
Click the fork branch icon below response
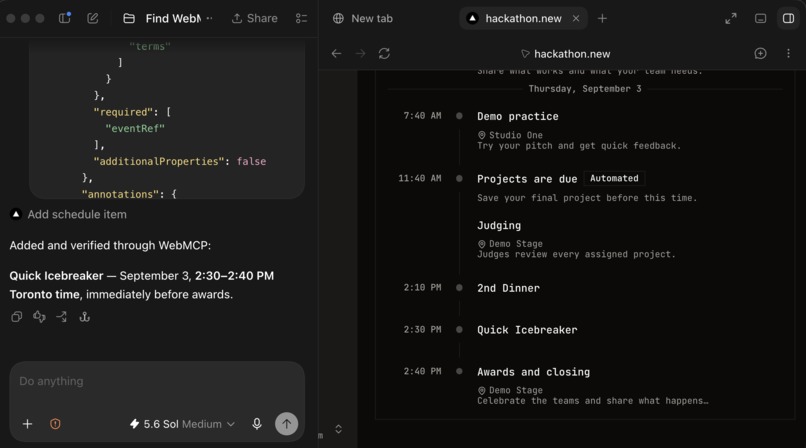[x=62, y=316]
